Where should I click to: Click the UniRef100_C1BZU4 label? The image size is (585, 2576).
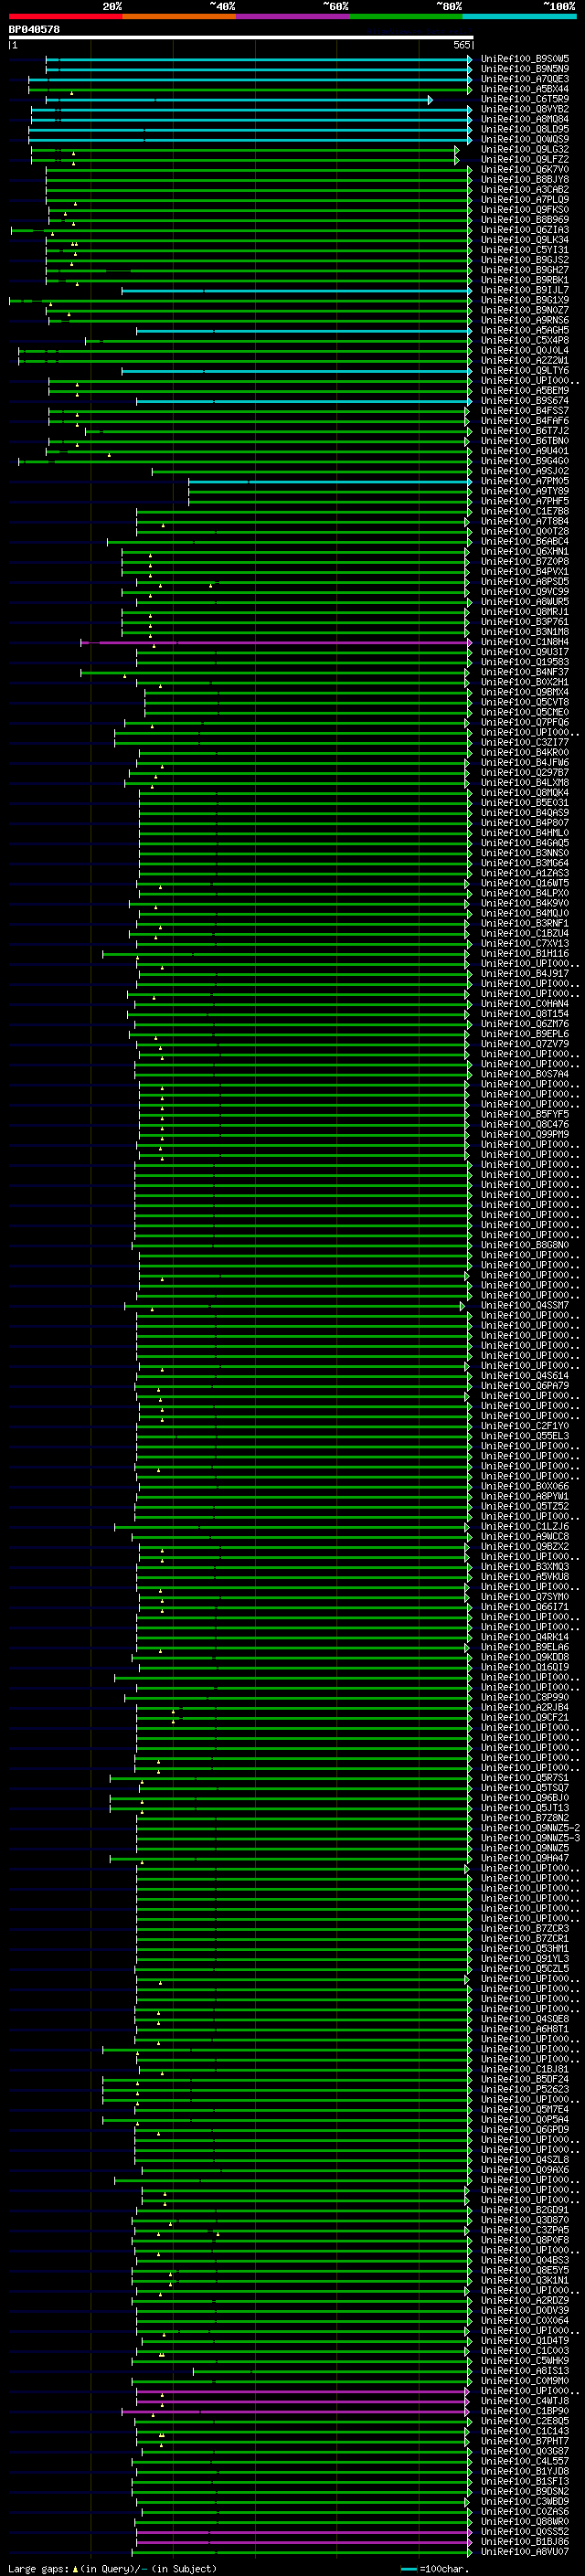525,933
